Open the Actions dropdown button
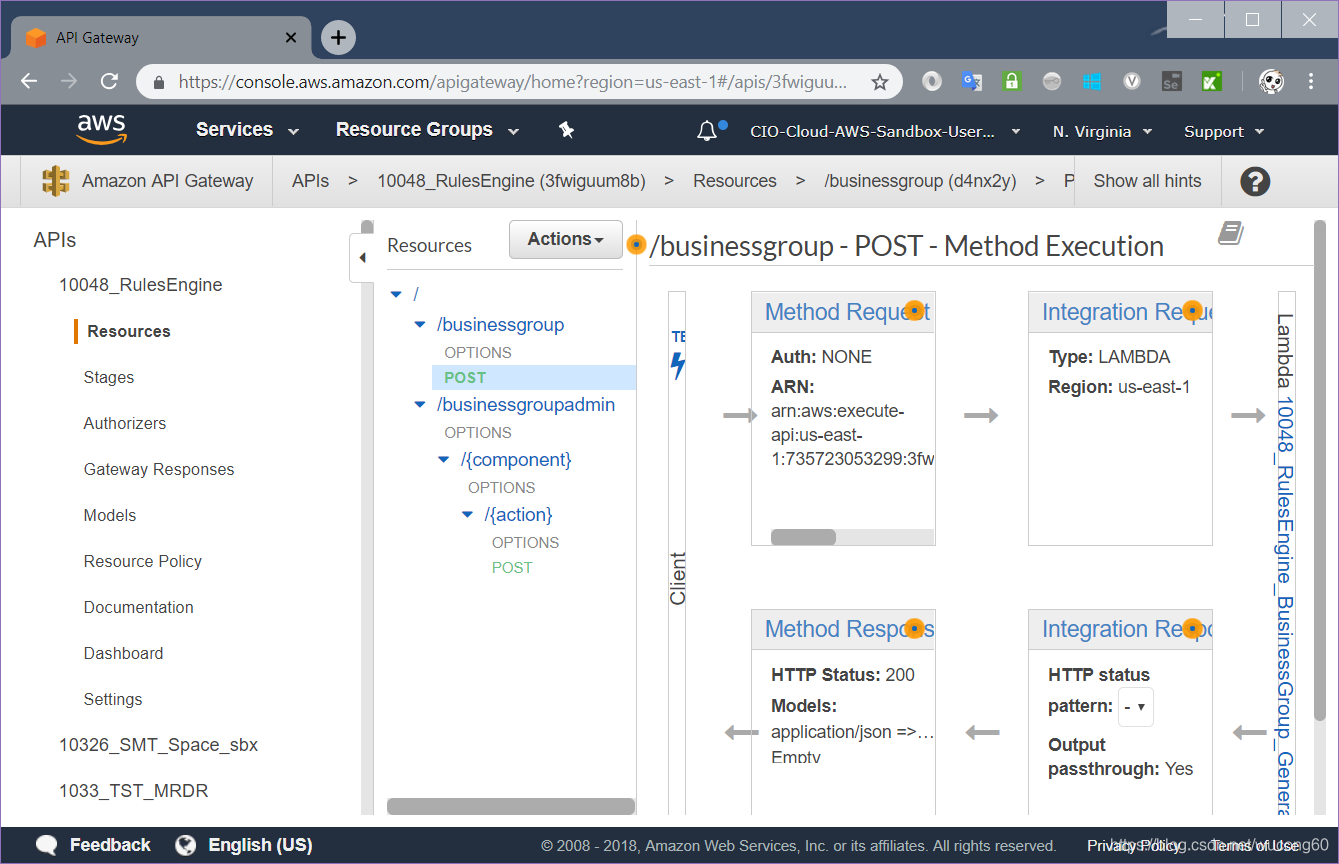This screenshot has width=1339, height=864. click(566, 239)
